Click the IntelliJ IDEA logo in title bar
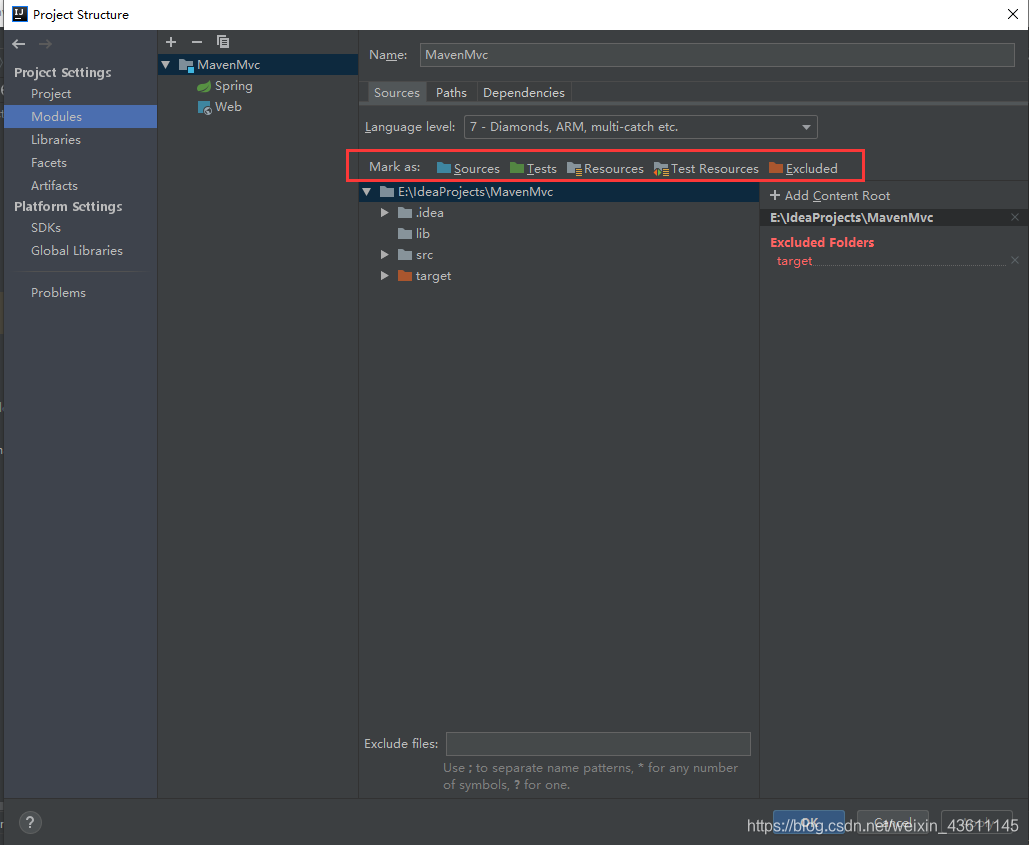1029x845 pixels. [20, 14]
